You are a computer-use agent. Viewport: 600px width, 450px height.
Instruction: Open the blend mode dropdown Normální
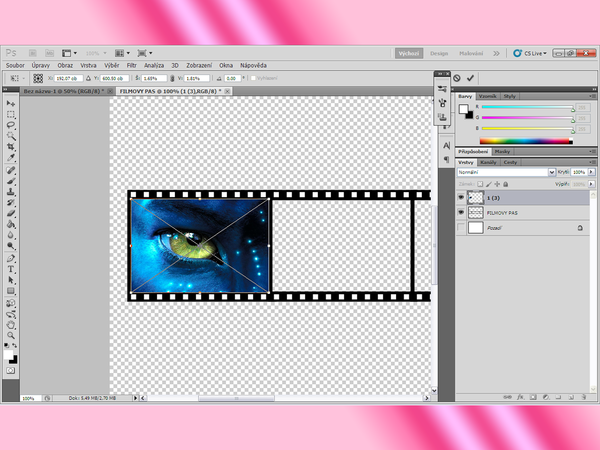(x=506, y=172)
